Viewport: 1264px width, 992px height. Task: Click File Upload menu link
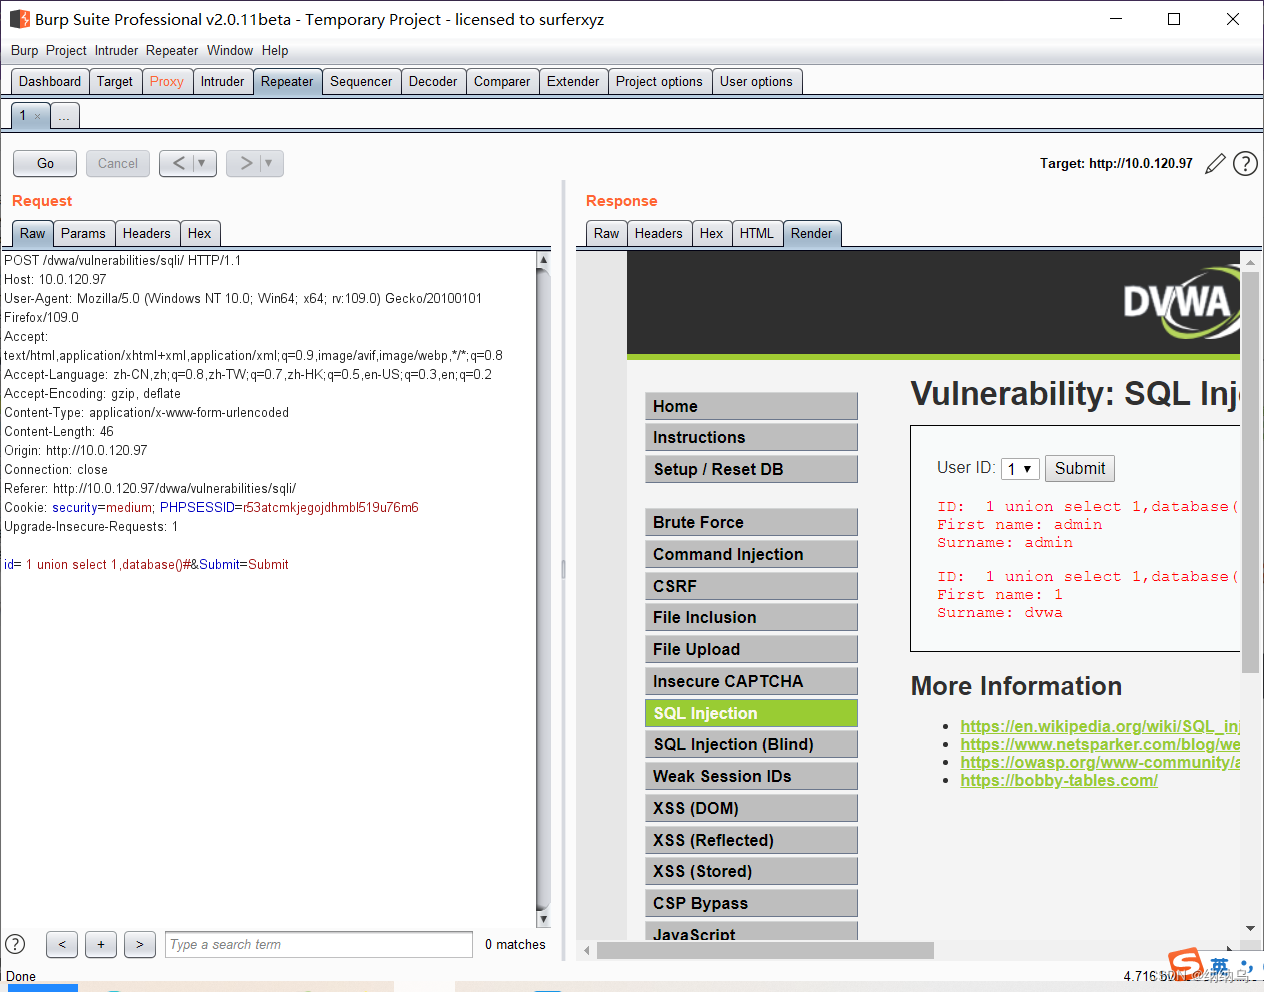coord(751,649)
